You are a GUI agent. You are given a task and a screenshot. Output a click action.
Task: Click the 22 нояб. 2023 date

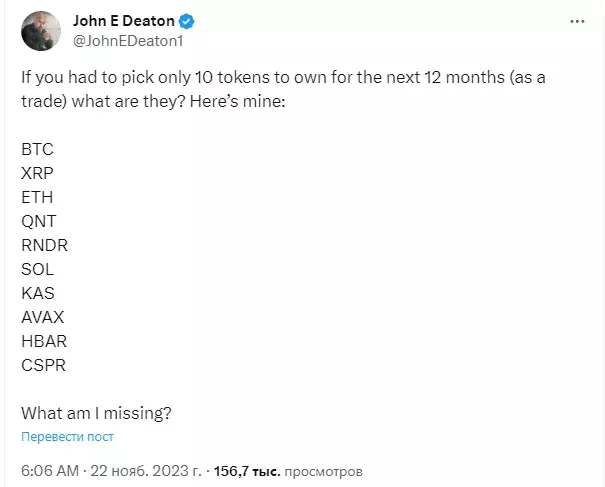tap(146, 471)
